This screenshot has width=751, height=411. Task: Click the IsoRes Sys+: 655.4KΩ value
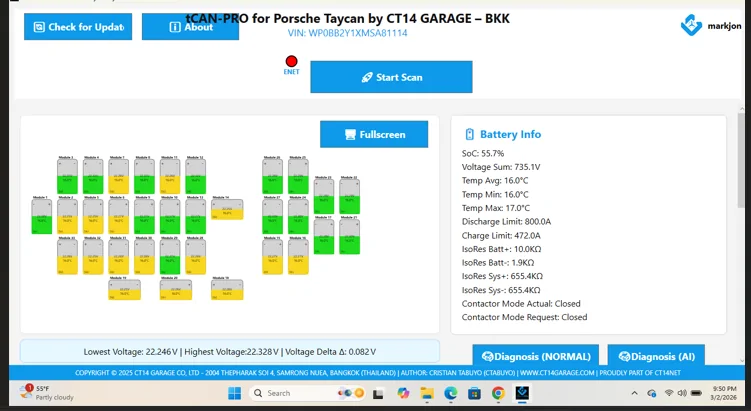click(x=502, y=276)
